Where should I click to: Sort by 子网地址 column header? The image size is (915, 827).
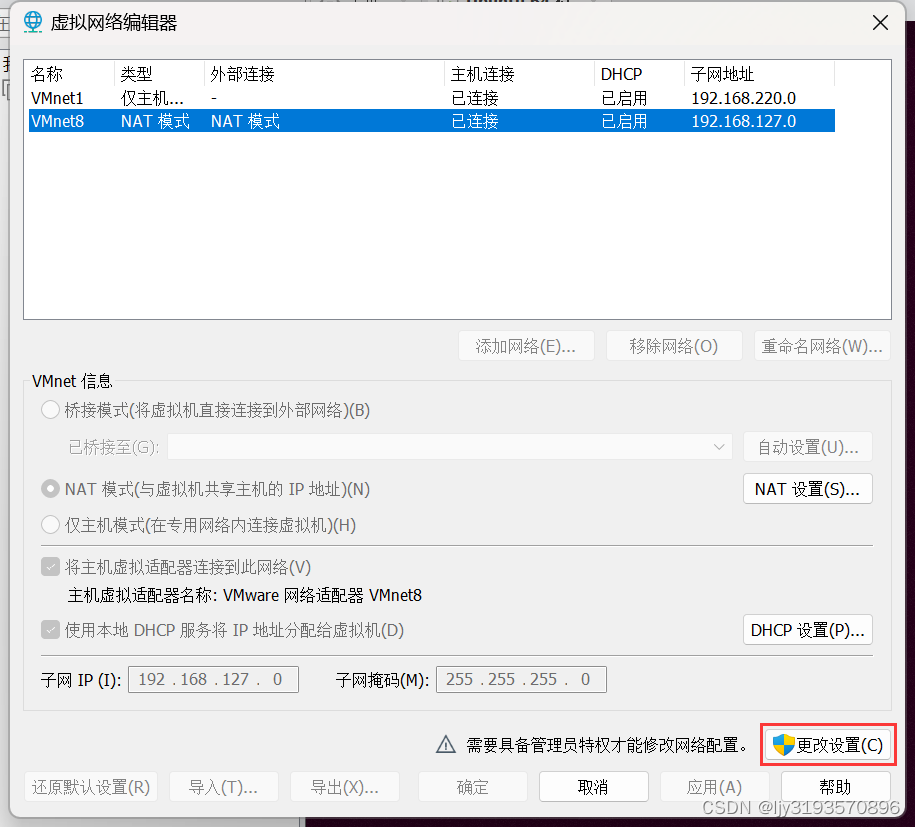[x=760, y=74]
